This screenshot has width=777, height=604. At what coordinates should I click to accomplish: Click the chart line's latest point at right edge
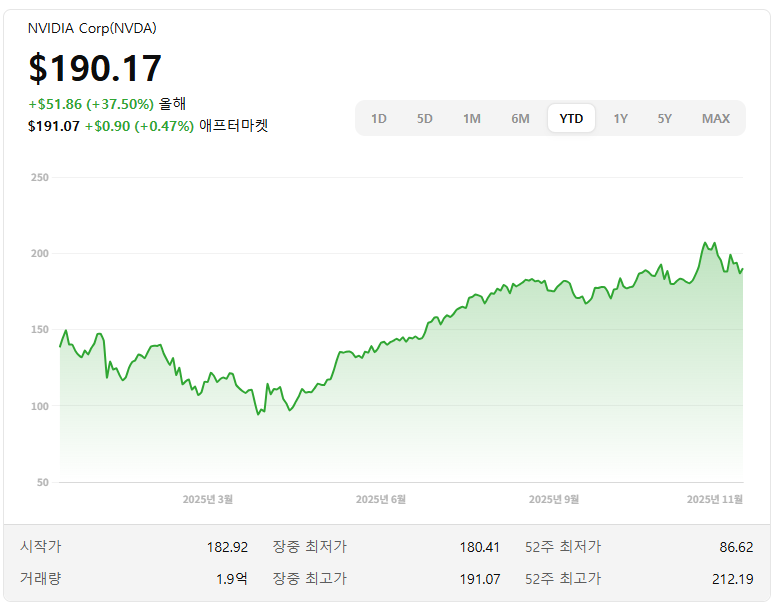coord(742,269)
